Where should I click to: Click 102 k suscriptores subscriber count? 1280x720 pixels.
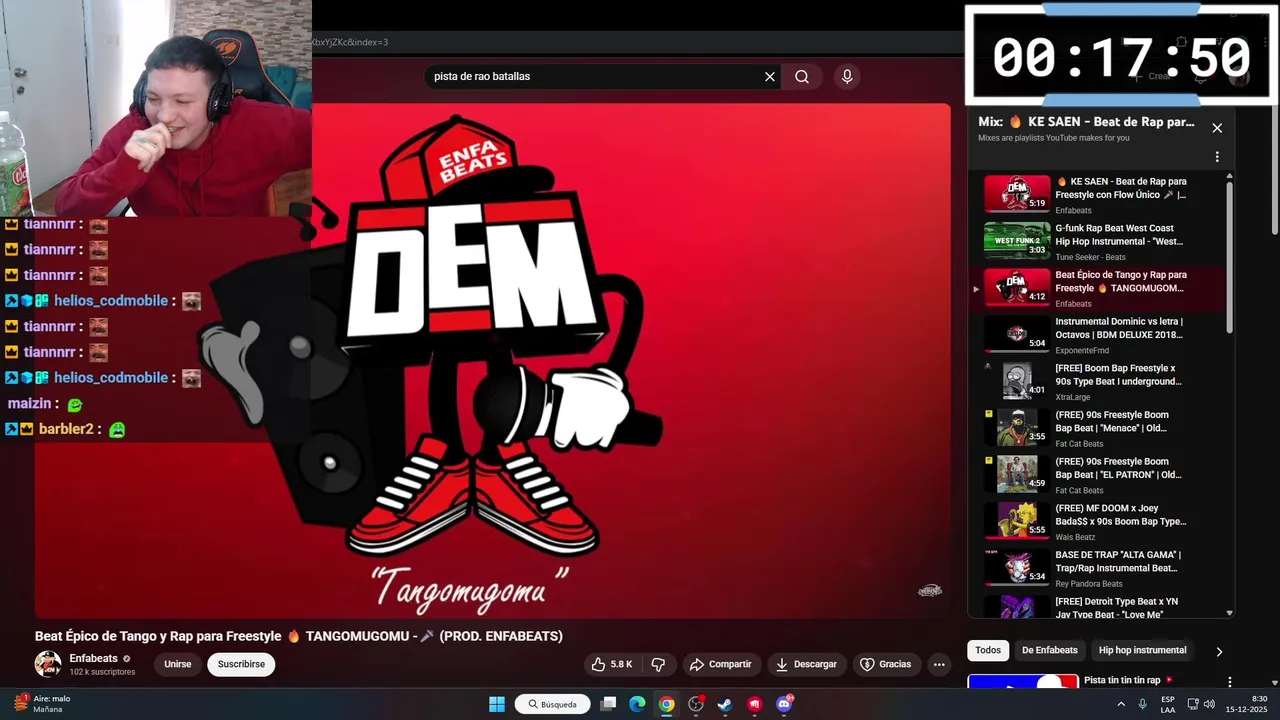pos(102,672)
